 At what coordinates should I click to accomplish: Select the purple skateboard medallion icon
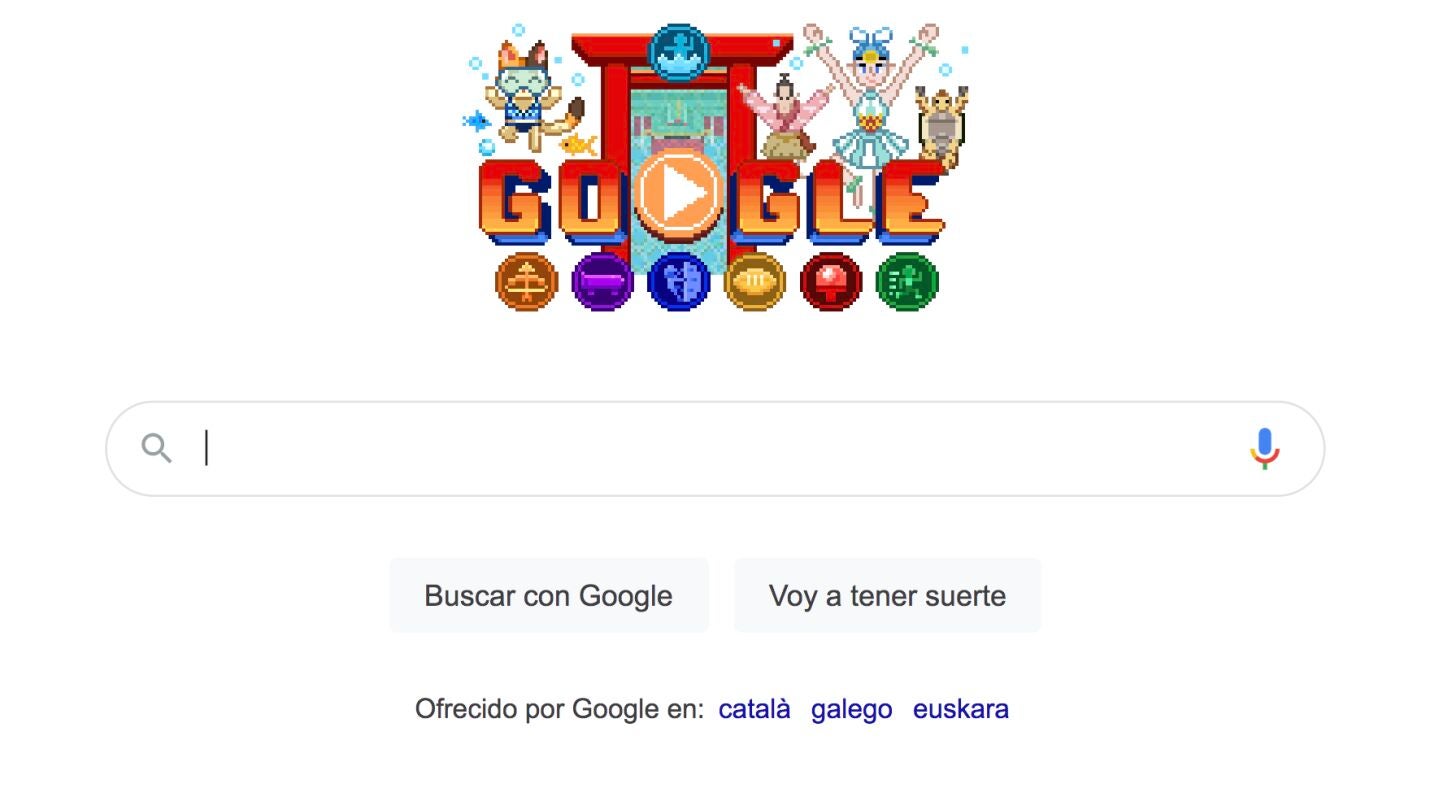tap(602, 282)
